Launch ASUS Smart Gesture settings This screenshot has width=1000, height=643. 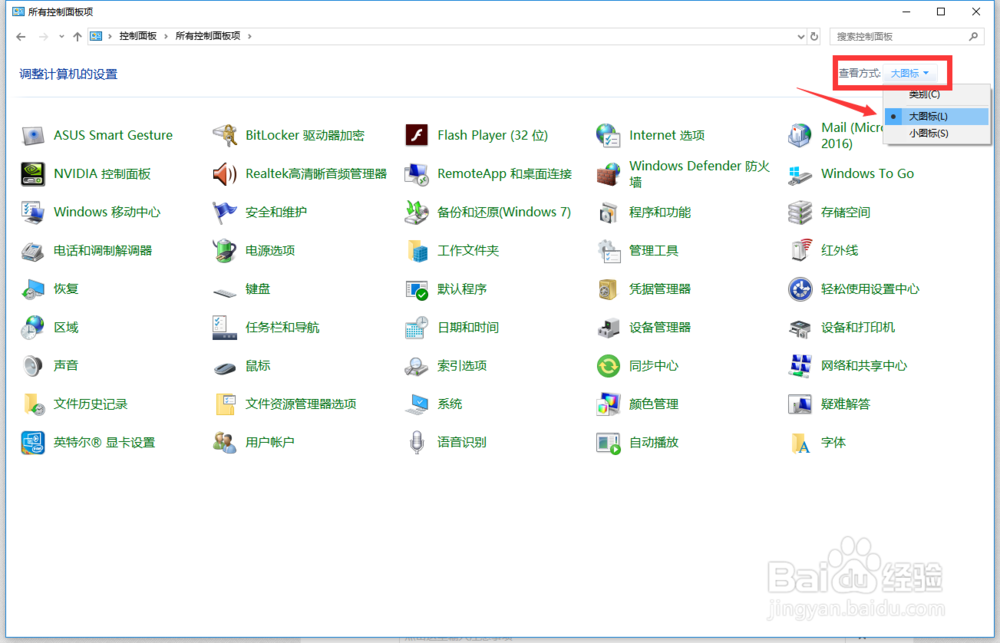click(x=113, y=134)
